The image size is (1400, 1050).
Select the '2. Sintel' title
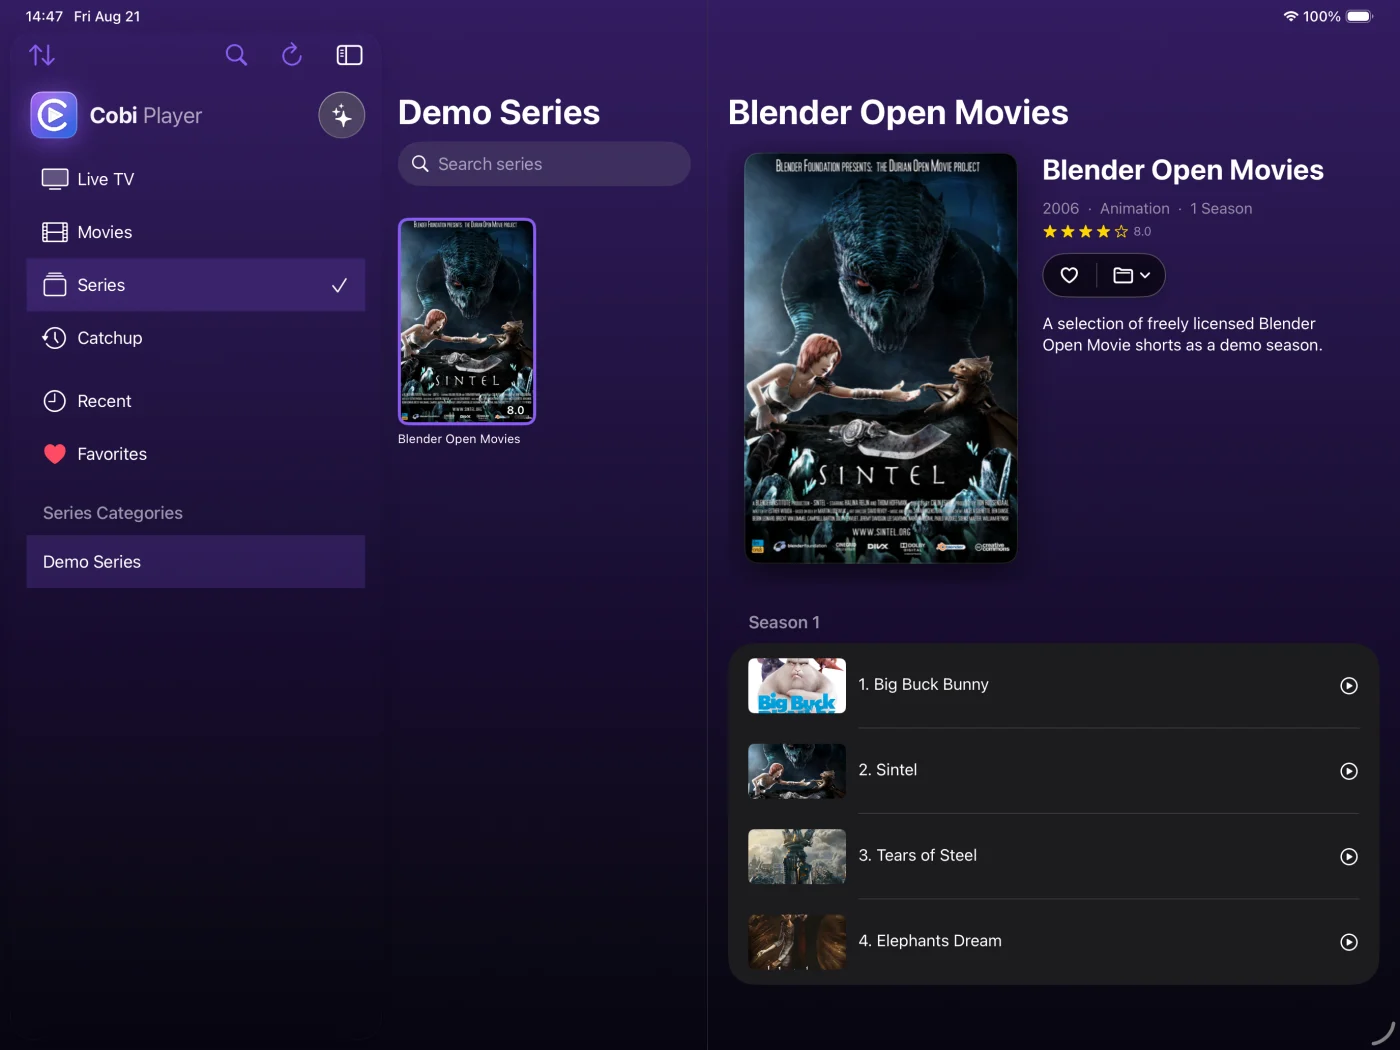pyautogui.click(x=887, y=770)
